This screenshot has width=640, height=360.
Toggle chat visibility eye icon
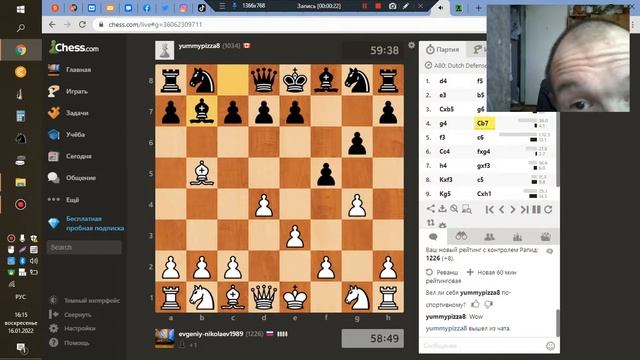click(x=550, y=251)
